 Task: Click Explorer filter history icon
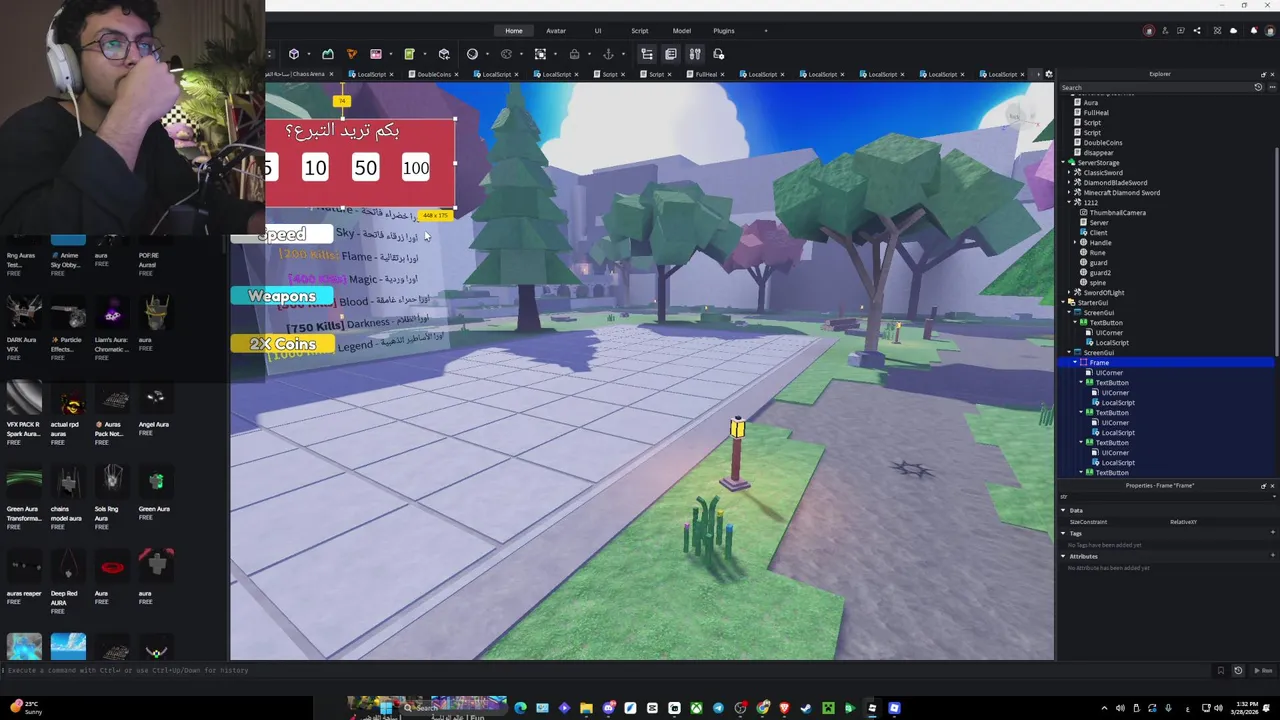(1258, 87)
